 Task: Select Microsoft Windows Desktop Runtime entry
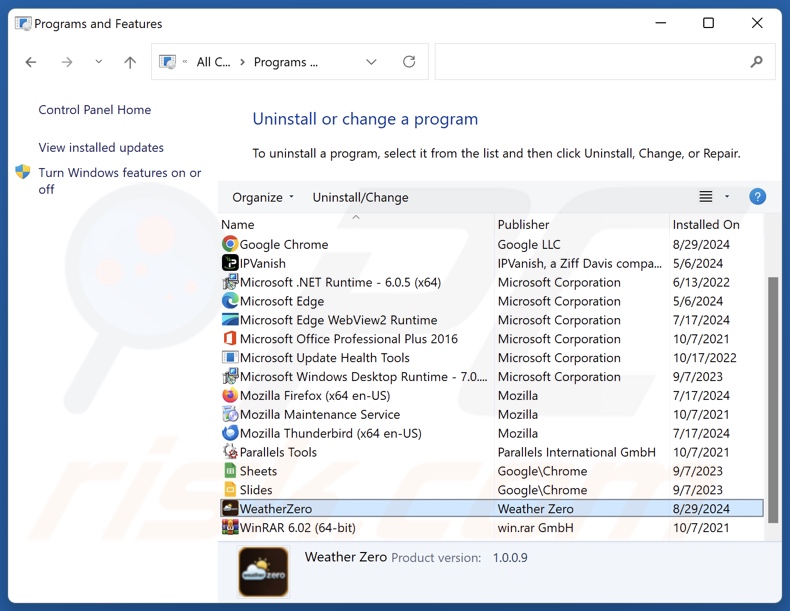(x=363, y=377)
